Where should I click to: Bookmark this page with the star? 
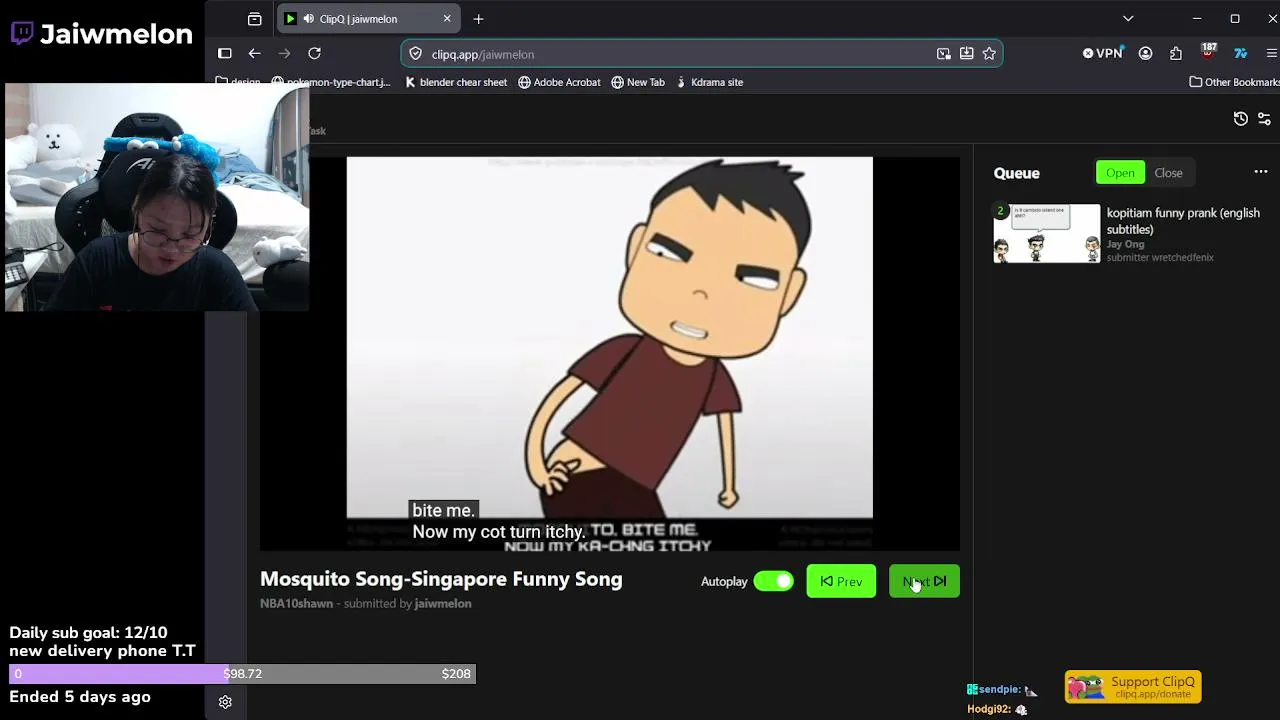(x=989, y=54)
